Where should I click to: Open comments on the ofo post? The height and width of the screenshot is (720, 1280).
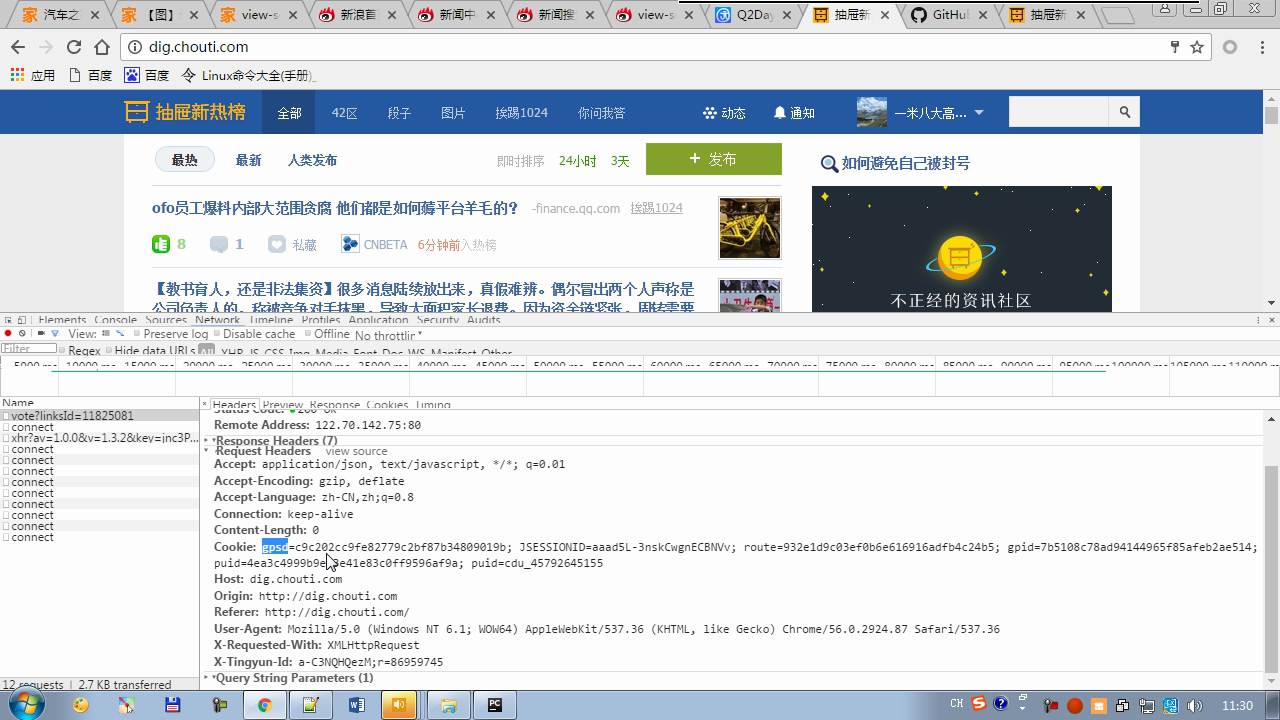pyautogui.click(x=219, y=243)
